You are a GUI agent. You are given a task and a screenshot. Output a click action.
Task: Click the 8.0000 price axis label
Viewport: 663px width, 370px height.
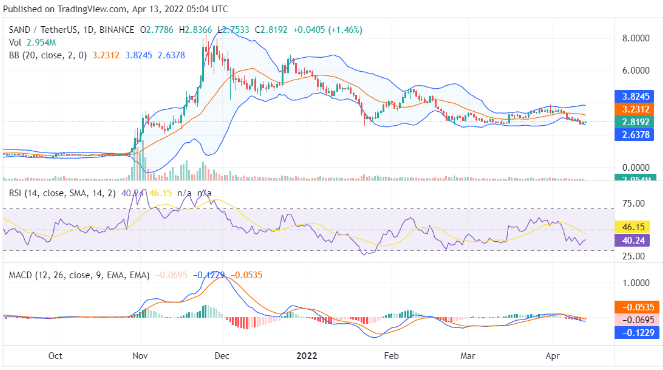636,38
